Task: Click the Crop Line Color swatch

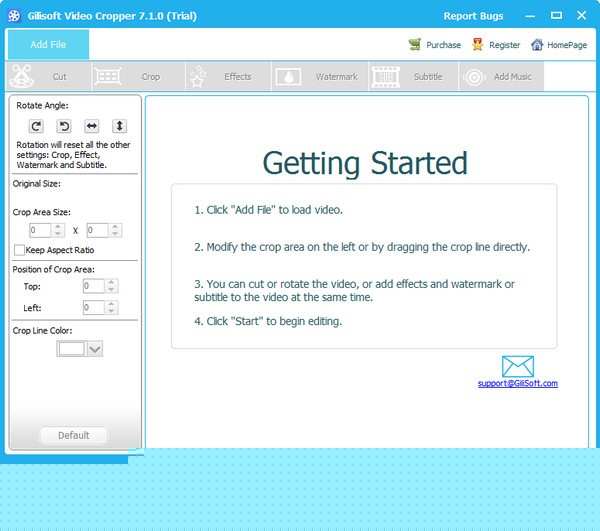Action: [x=72, y=349]
